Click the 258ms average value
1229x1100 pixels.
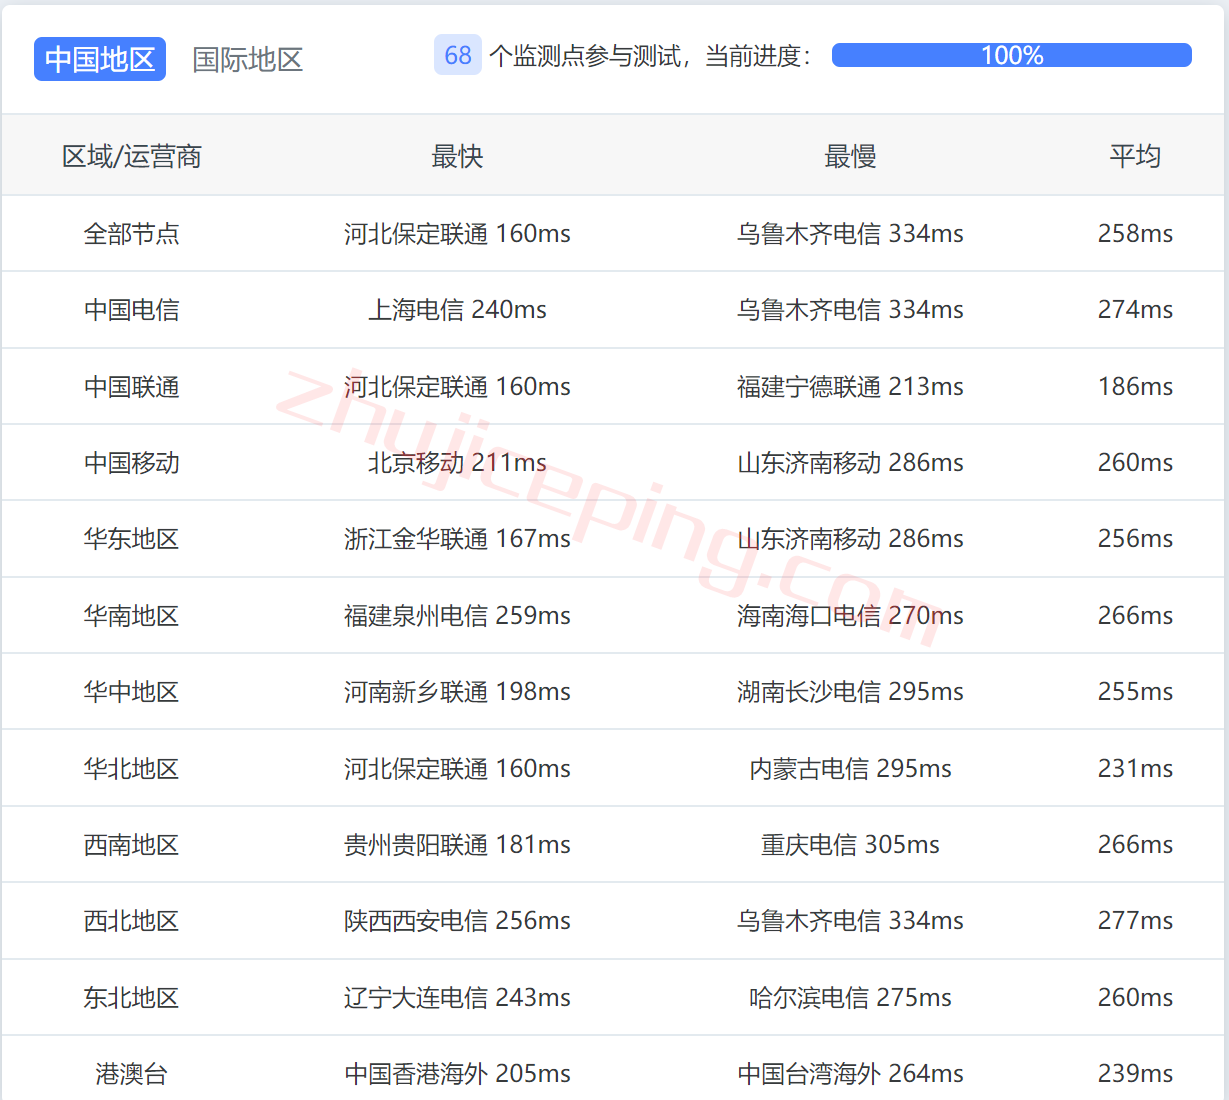(x=1135, y=233)
